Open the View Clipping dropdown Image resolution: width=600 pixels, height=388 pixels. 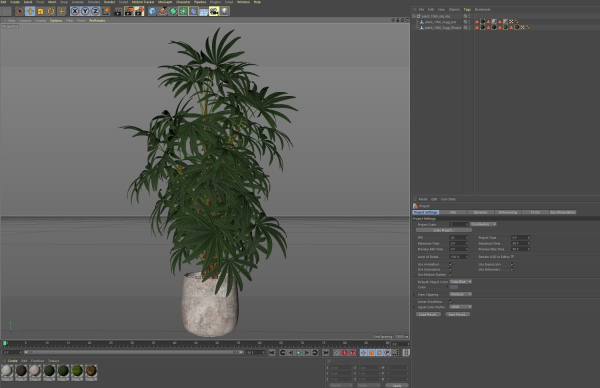[x=461, y=294]
